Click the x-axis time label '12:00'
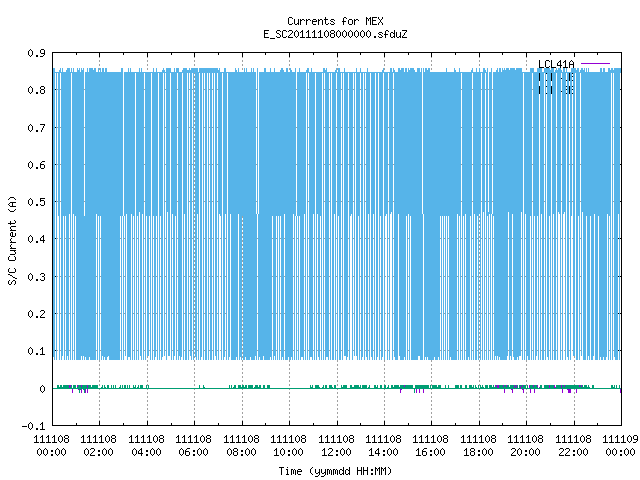 336,452
